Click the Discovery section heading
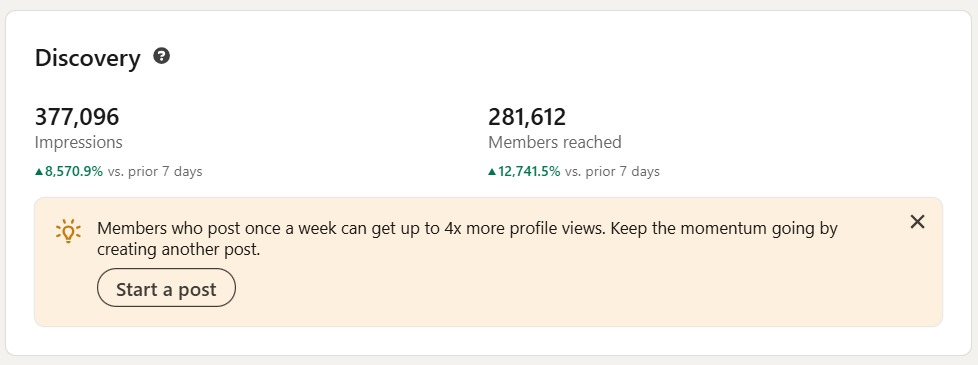The width and height of the screenshot is (978, 365). (88, 58)
